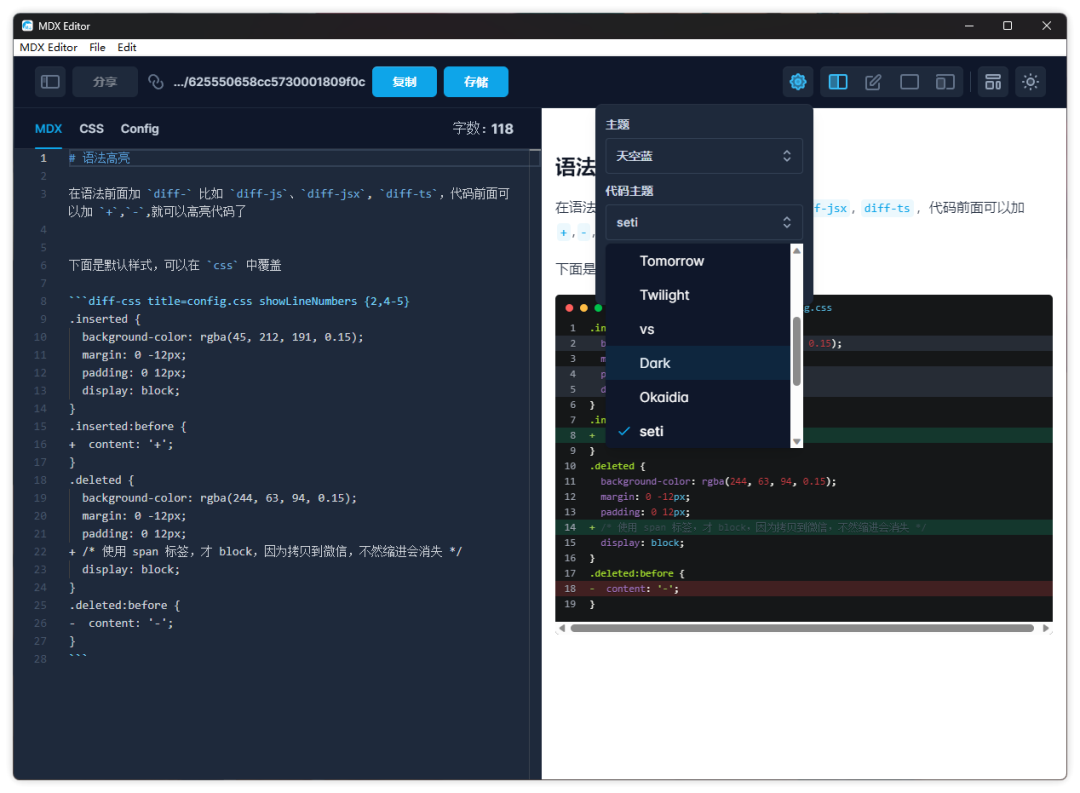Click the 字数: 118 word count
The image size is (1080, 793).
[483, 129]
